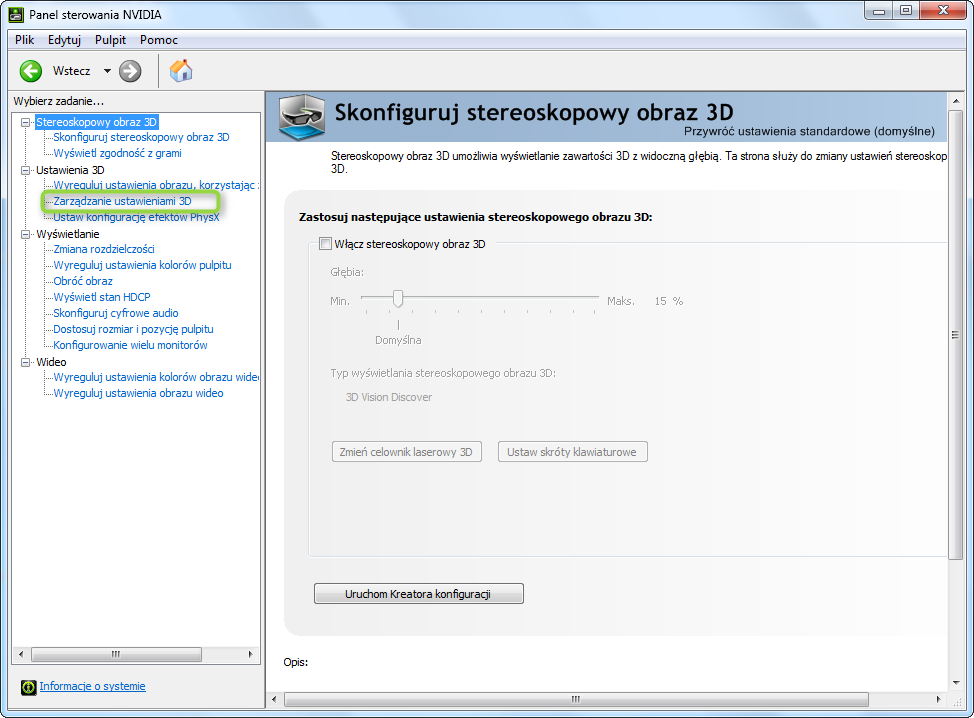Click the 3D Vision Discover display type

pos(389,397)
